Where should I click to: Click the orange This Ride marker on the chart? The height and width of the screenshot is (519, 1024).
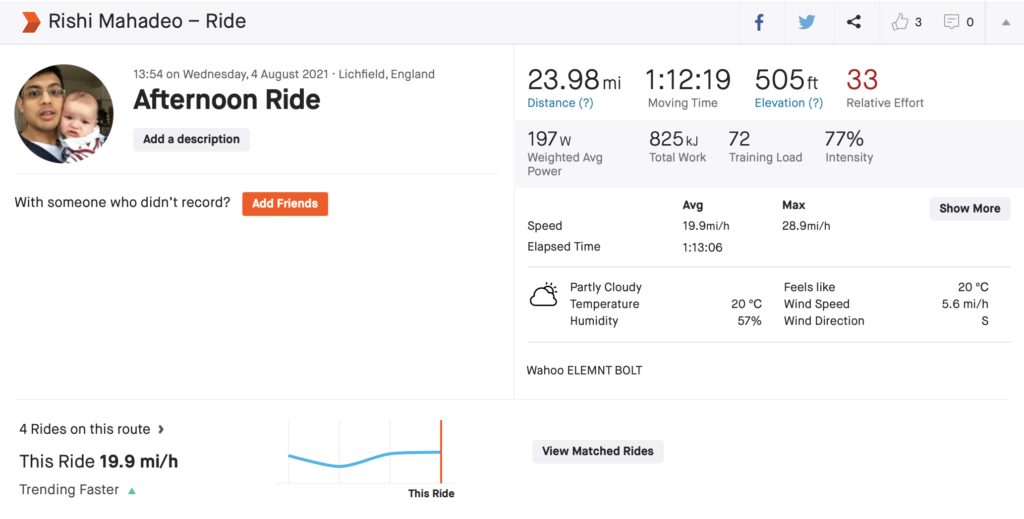click(x=440, y=452)
